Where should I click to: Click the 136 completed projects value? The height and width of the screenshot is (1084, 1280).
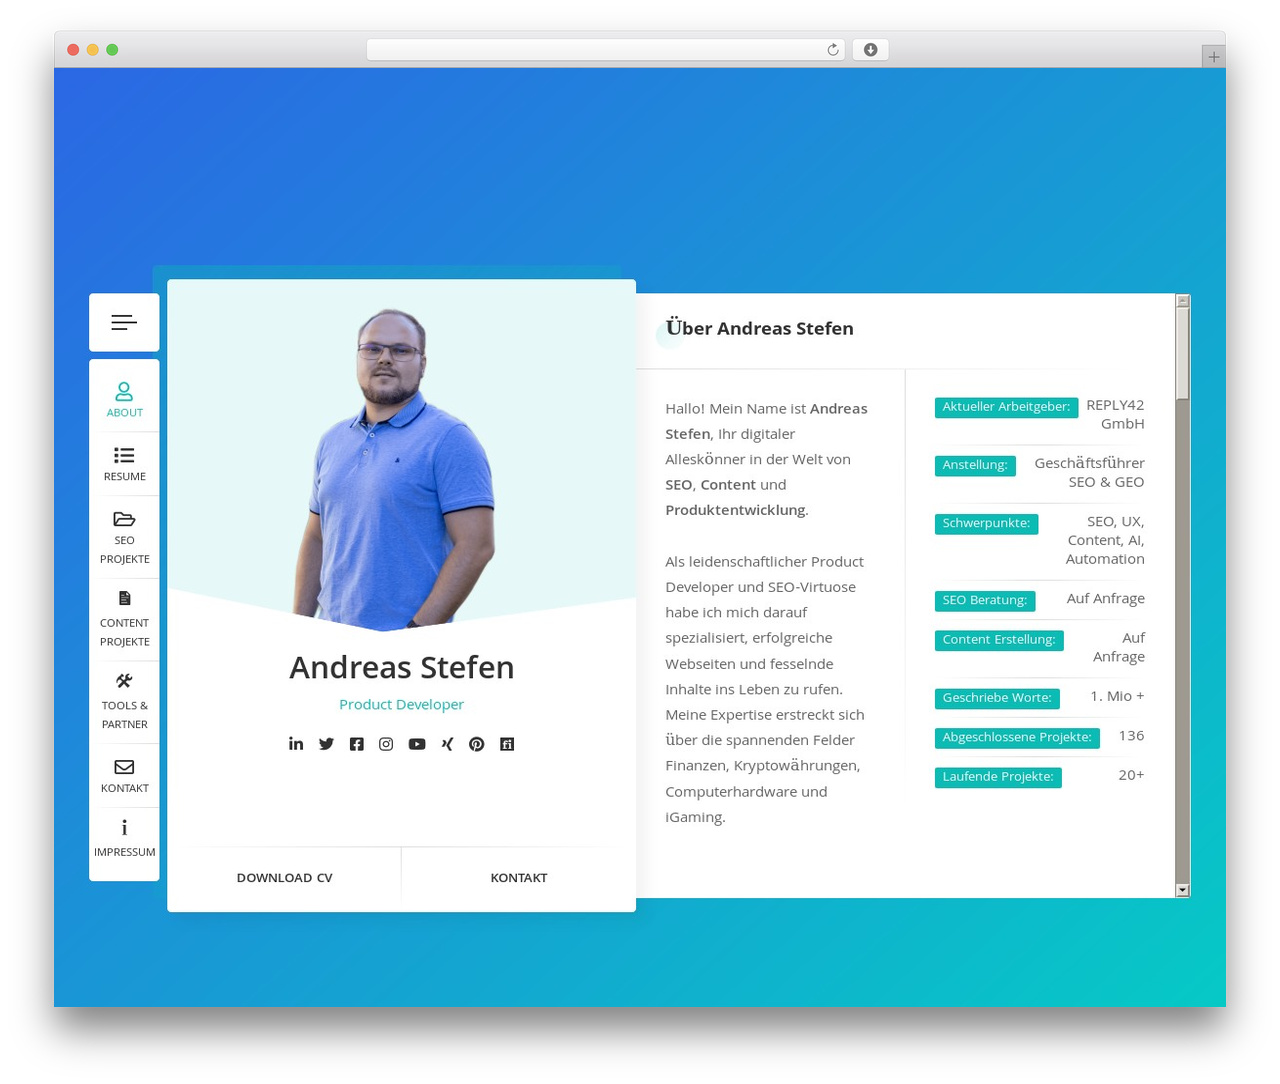pyautogui.click(x=1131, y=736)
